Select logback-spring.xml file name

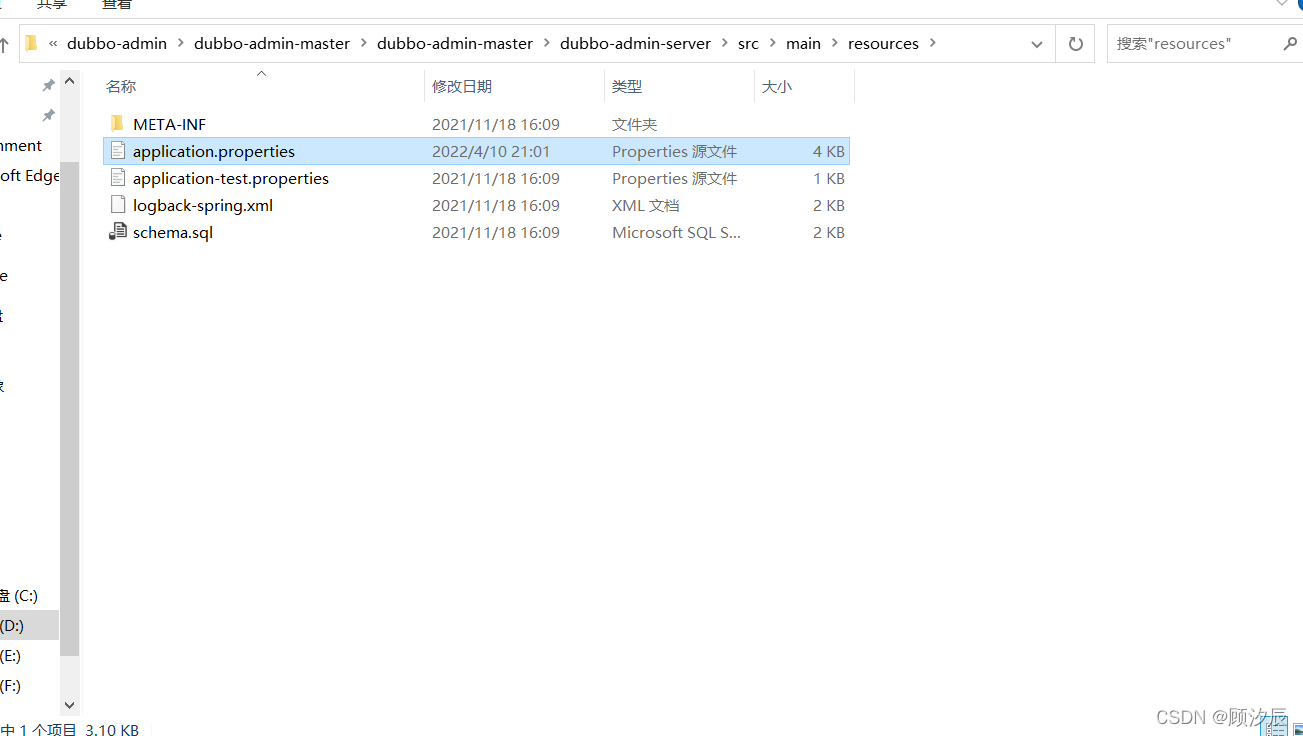(x=203, y=205)
